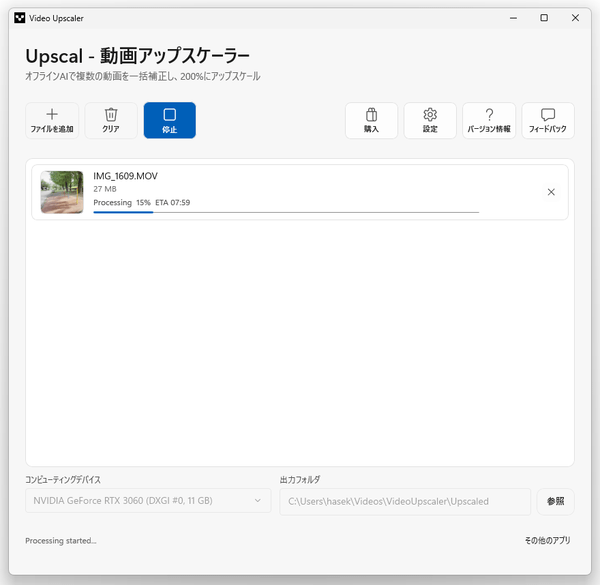Open バージョン情報 question mark button

[489, 121]
